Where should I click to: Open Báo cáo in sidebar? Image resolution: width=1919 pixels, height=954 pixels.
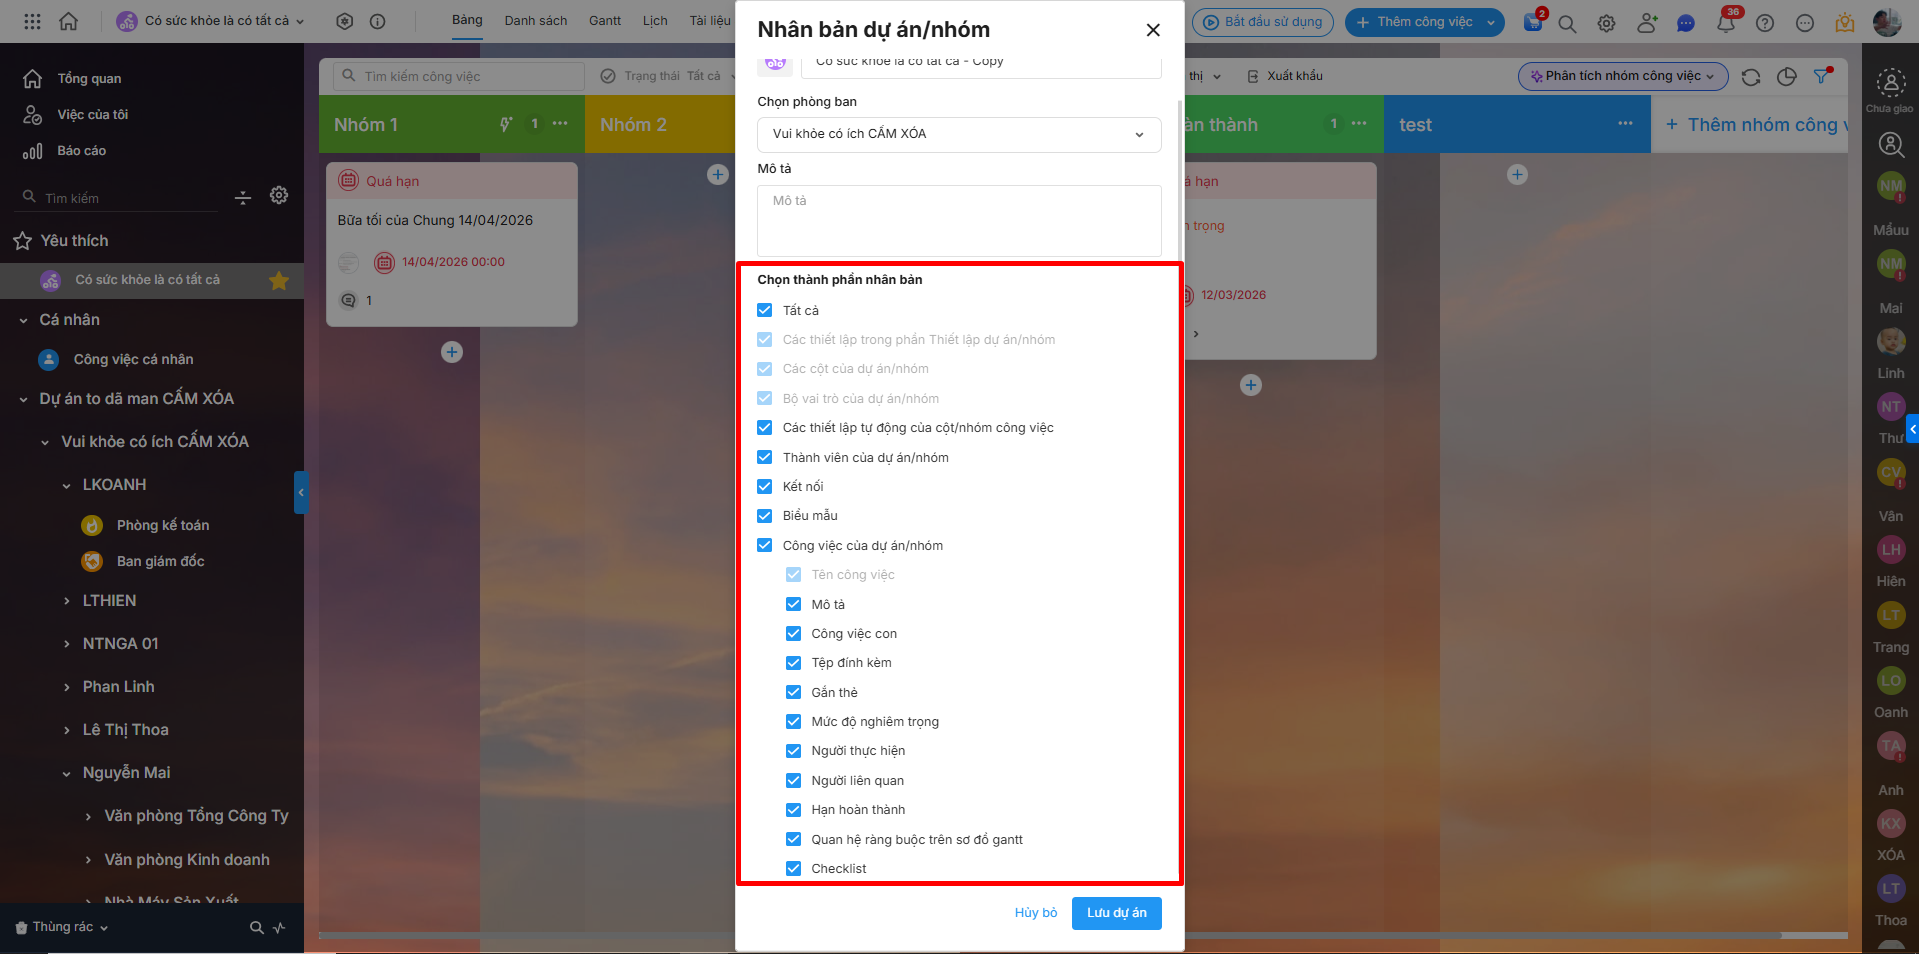[x=81, y=151]
